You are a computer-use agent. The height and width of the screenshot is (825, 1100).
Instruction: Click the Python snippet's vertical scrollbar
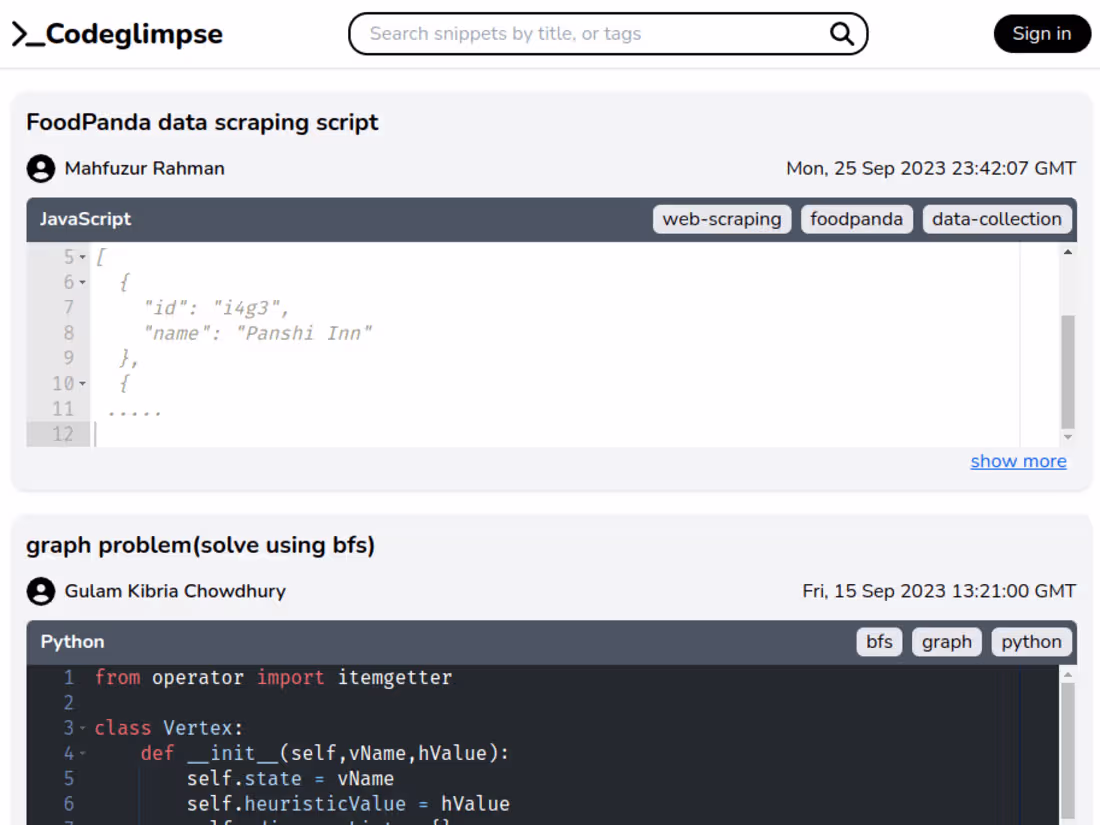[1068, 750]
